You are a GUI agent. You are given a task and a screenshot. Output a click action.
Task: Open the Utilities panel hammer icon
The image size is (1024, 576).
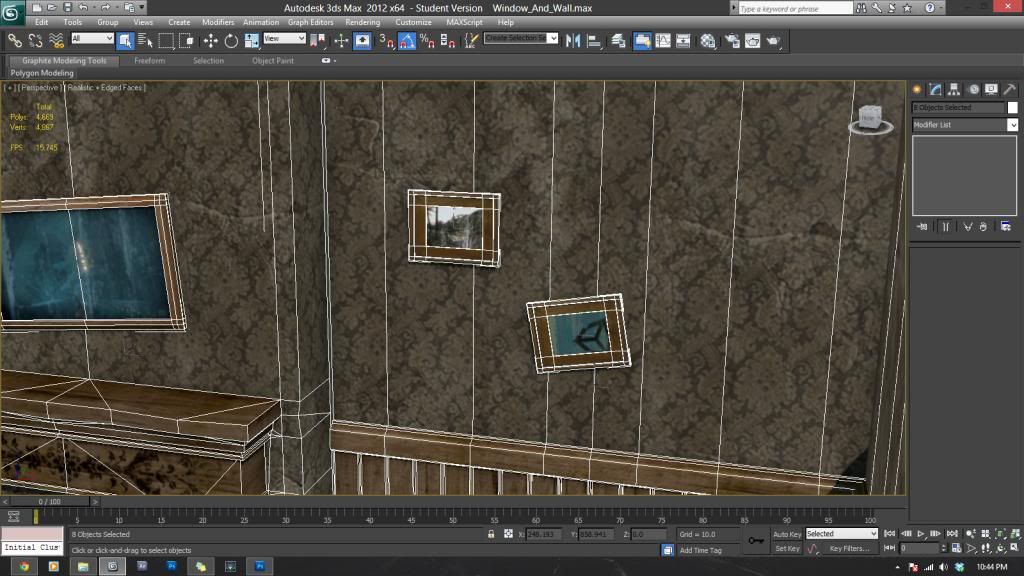click(x=1010, y=89)
